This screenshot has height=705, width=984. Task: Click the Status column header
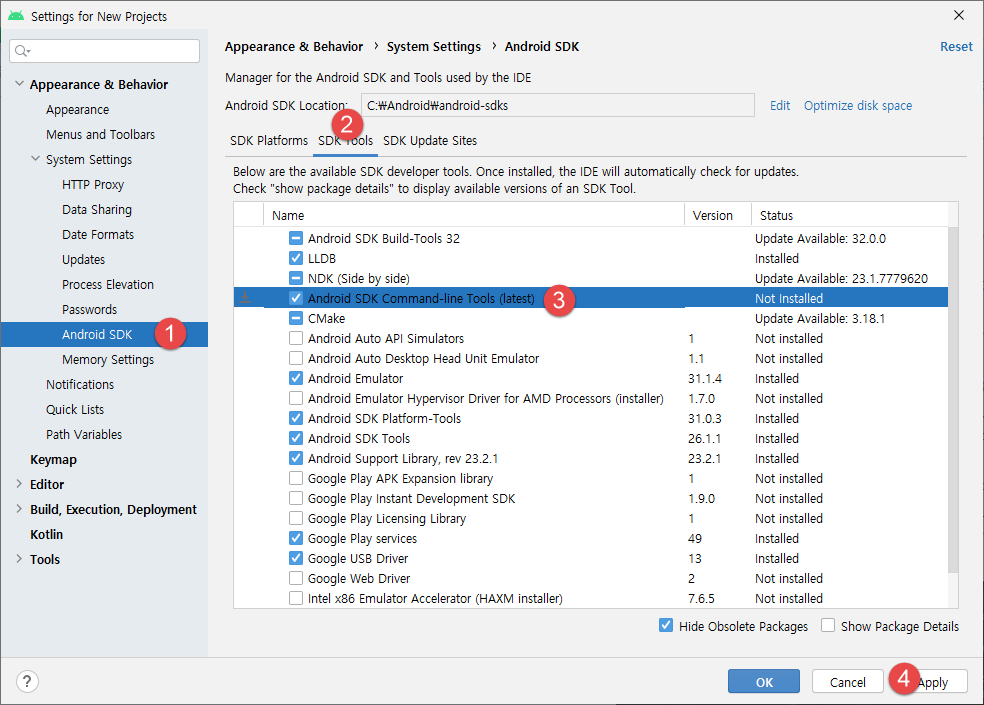850,215
